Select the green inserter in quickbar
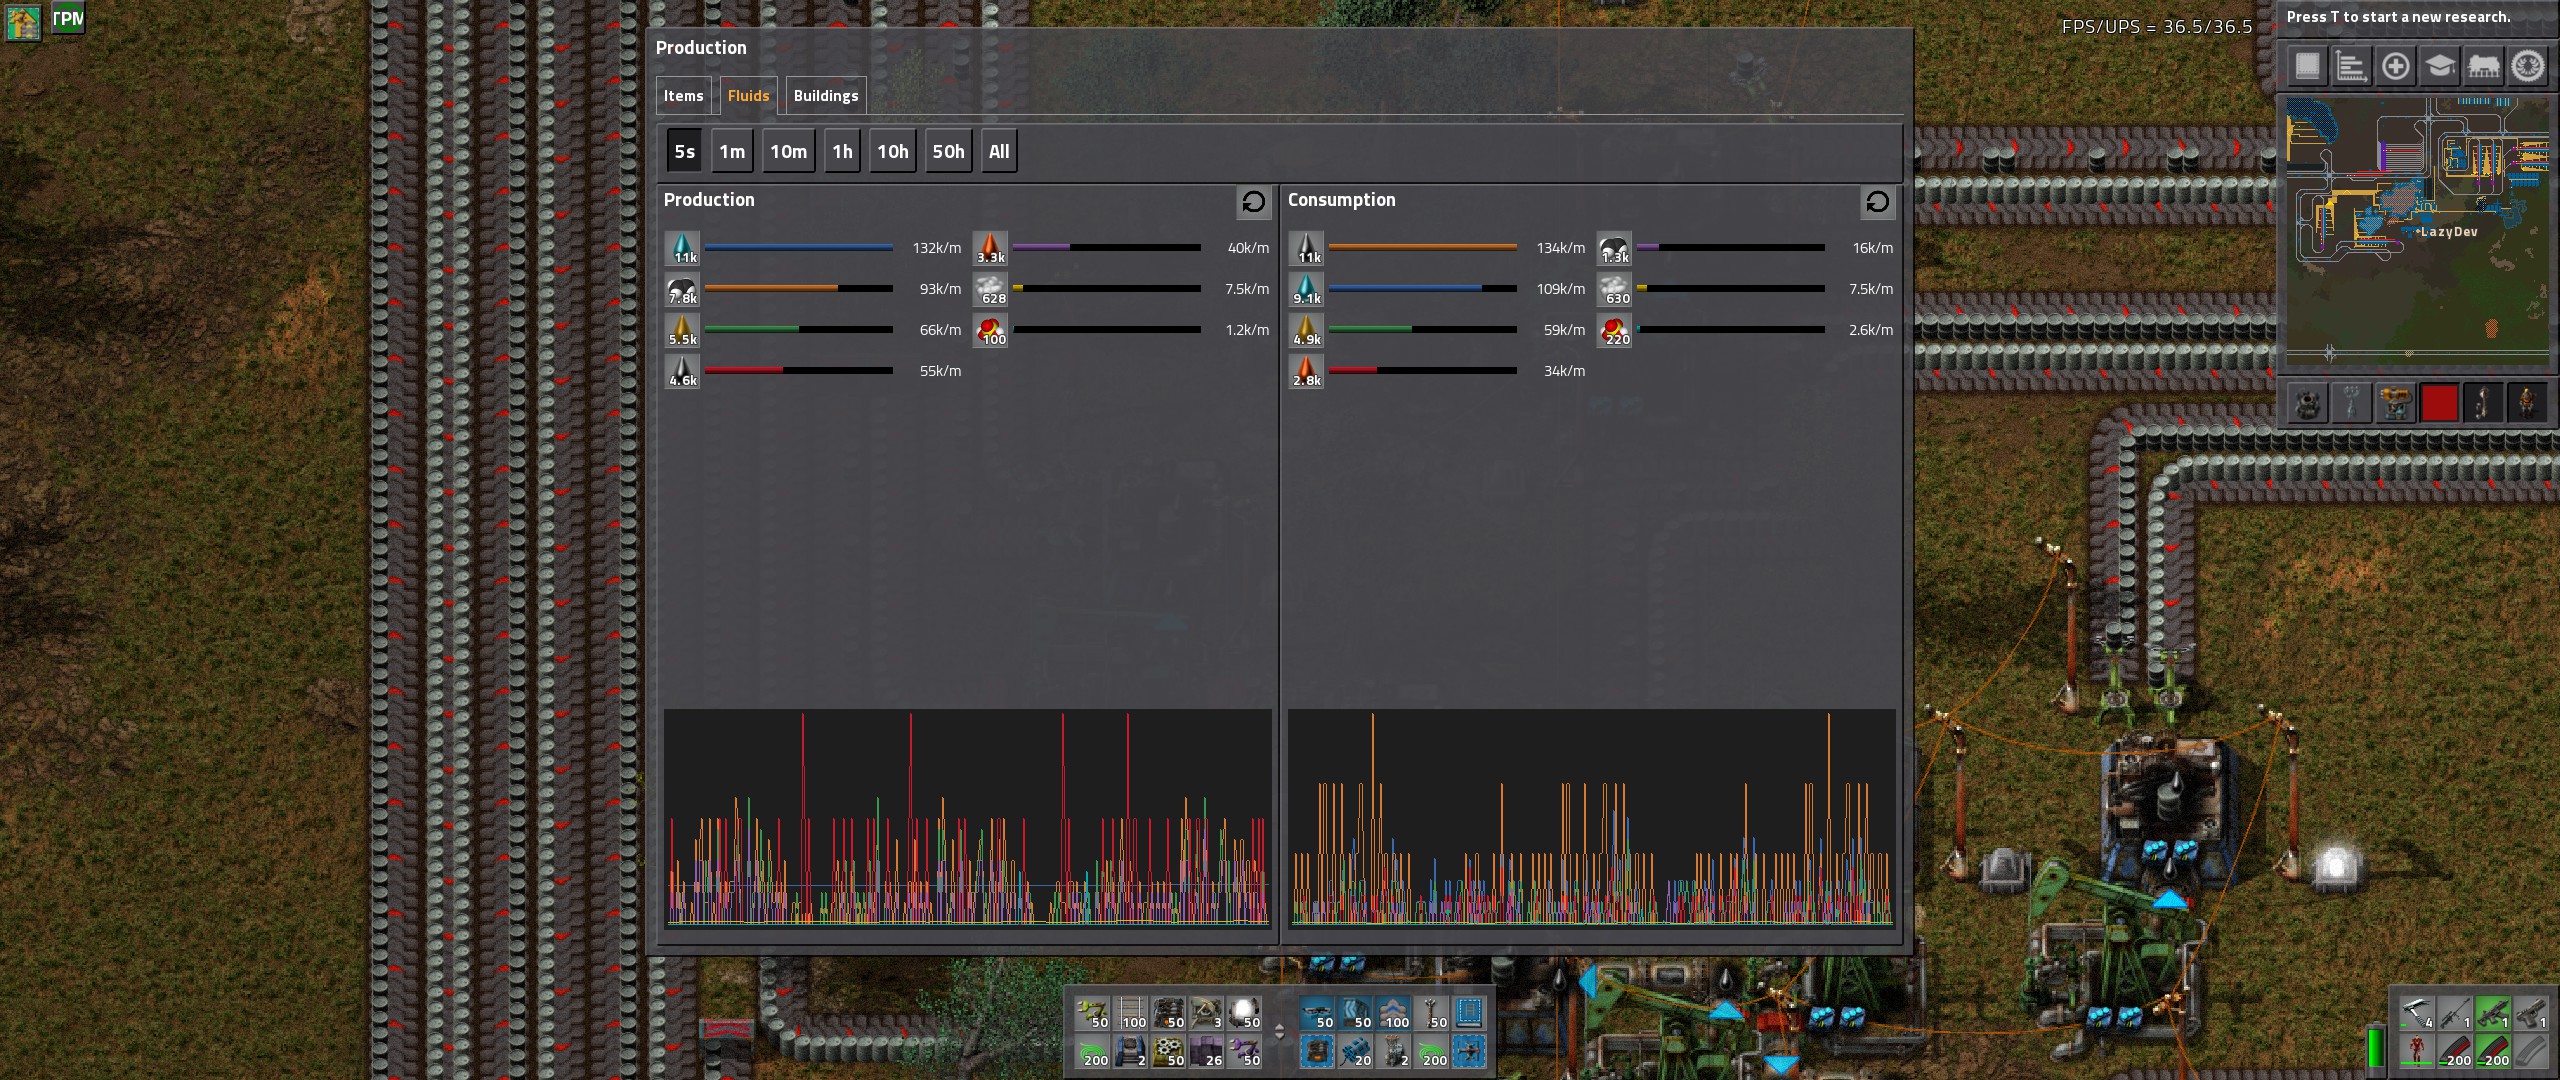The height and width of the screenshot is (1080, 2560). click(1093, 1013)
